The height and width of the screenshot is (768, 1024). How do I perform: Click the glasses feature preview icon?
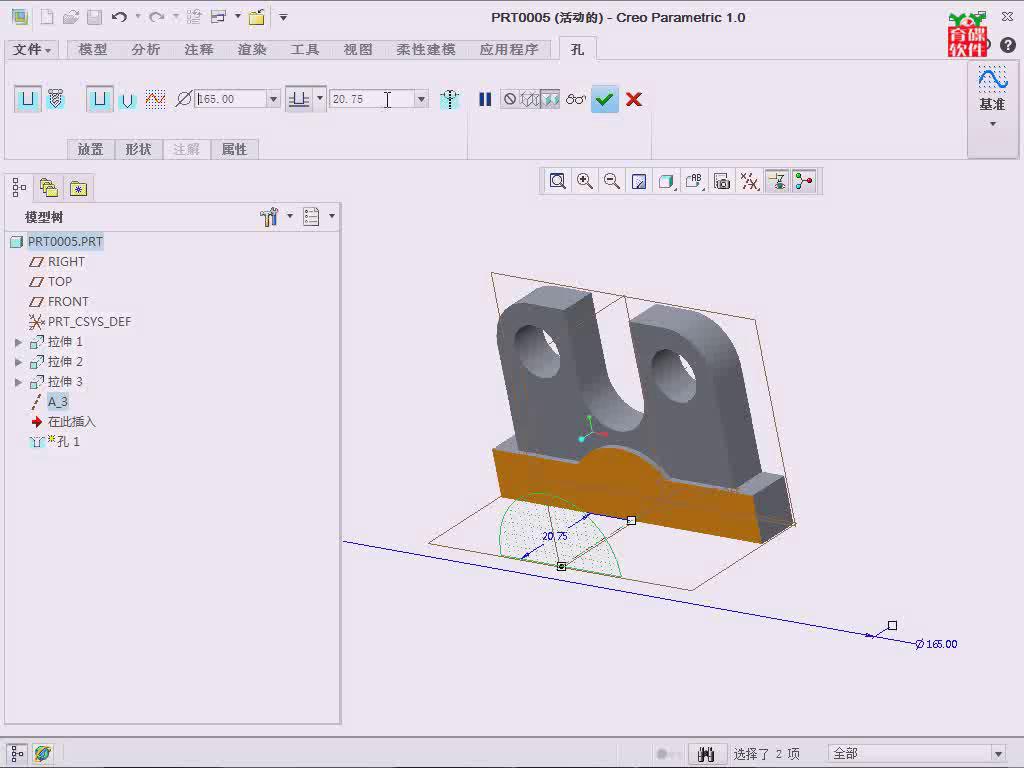tap(576, 99)
